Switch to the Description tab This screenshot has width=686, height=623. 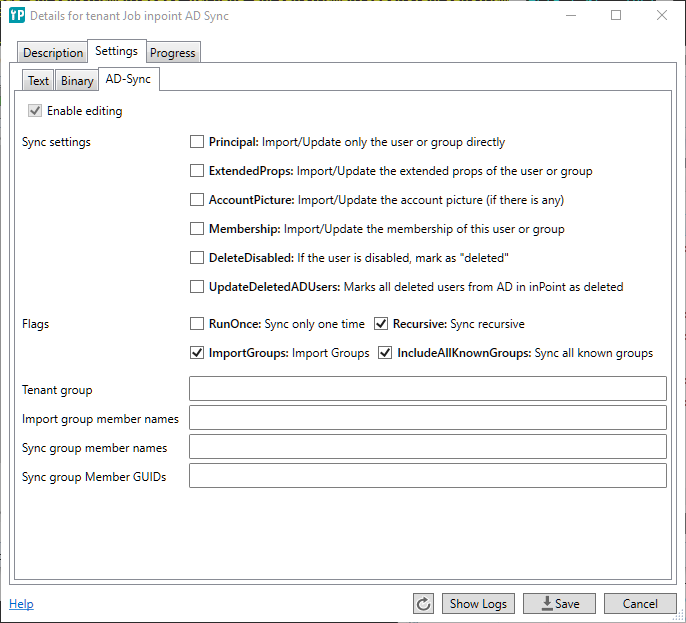(x=52, y=52)
